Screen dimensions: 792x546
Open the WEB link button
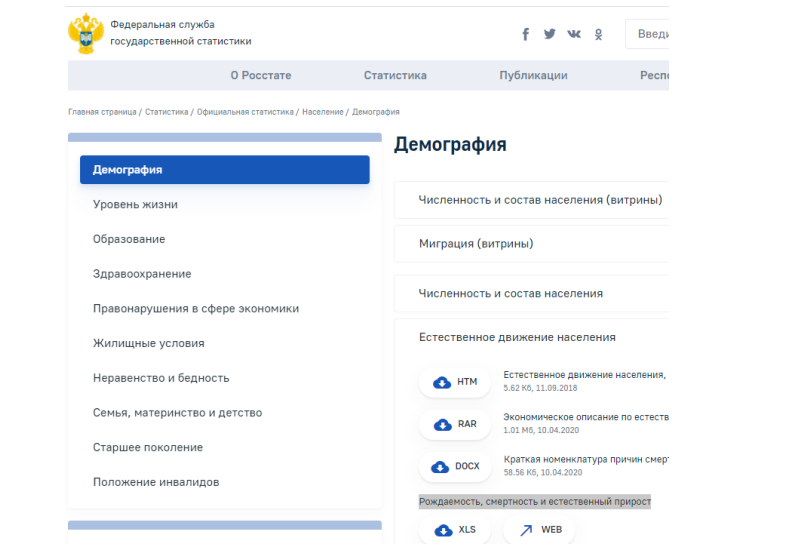(539, 530)
